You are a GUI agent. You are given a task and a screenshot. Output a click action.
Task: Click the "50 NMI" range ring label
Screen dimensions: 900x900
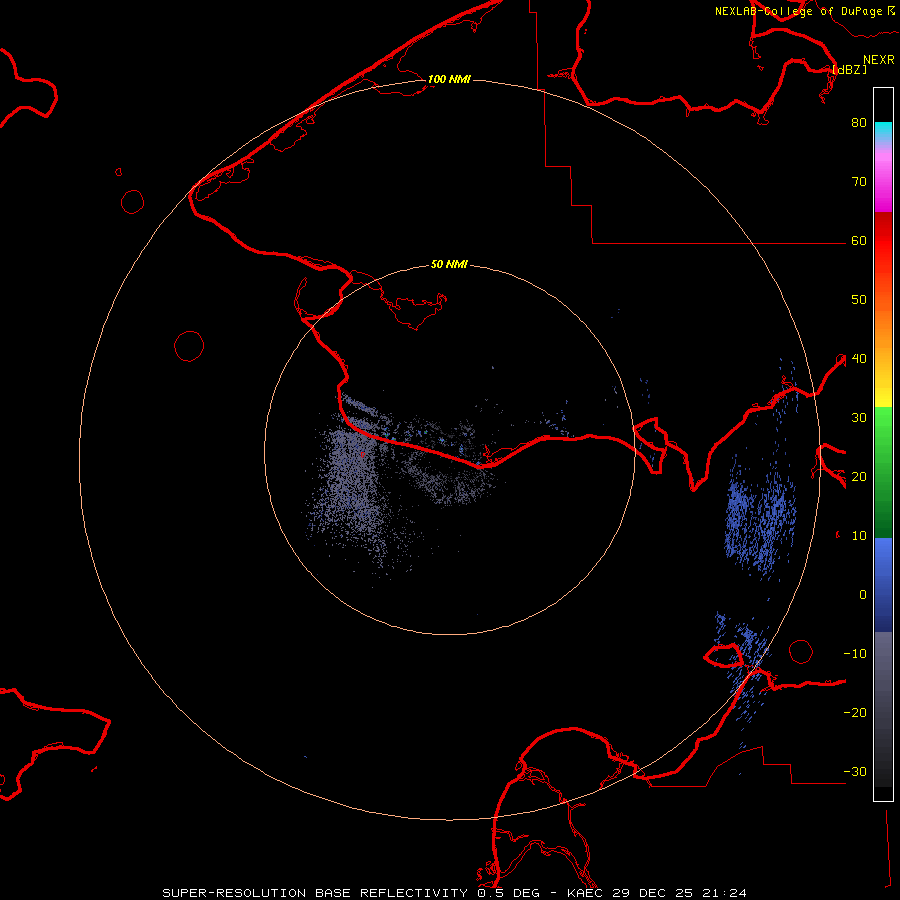point(449,264)
